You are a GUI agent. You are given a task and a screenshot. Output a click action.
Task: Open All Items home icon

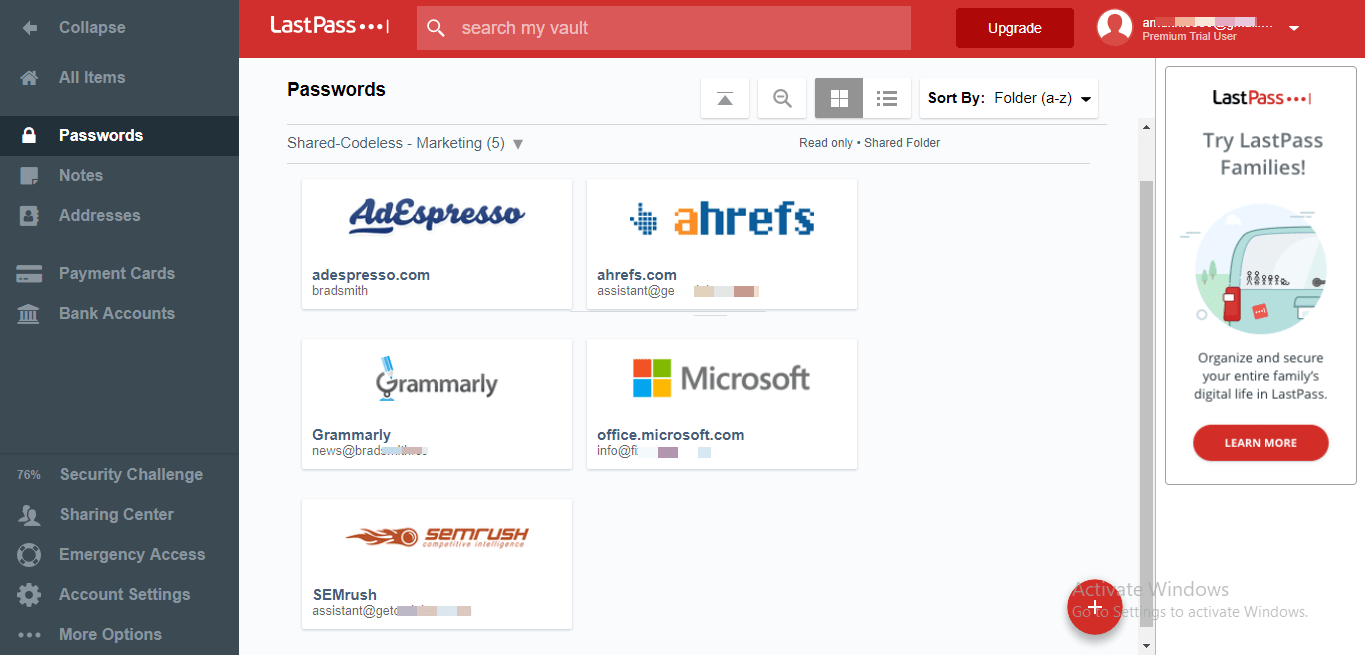point(30,78)
